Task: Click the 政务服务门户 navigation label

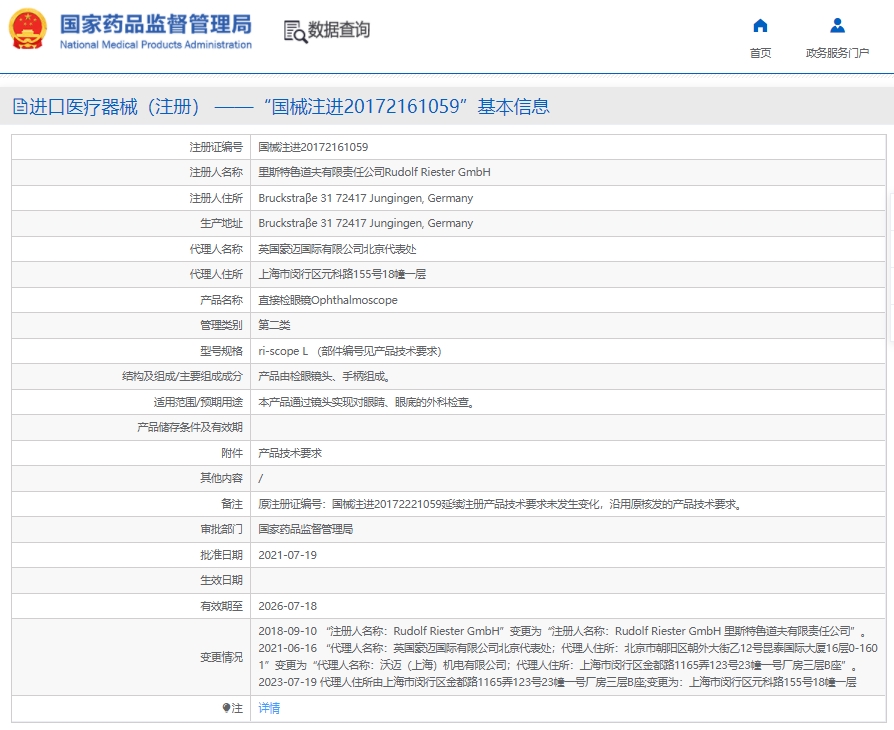Action: pyautogui.click(x=837, y=53)
